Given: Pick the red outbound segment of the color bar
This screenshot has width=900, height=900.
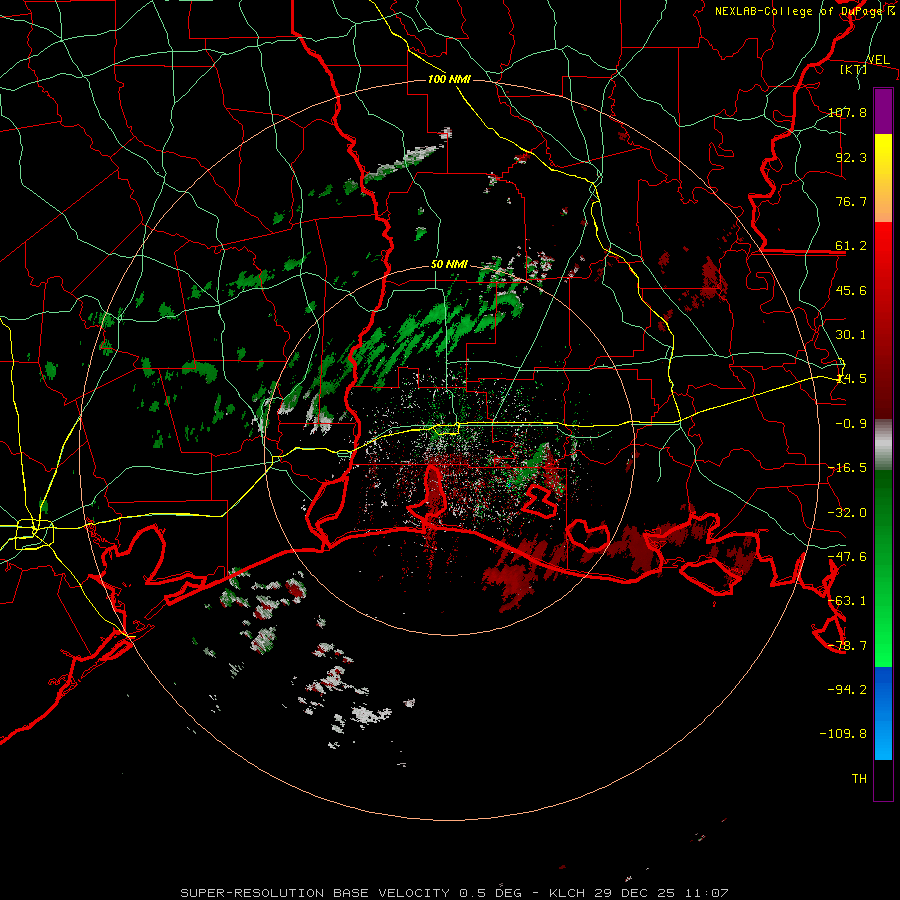Looking at the screenshot, I should (x=883, y=320).
